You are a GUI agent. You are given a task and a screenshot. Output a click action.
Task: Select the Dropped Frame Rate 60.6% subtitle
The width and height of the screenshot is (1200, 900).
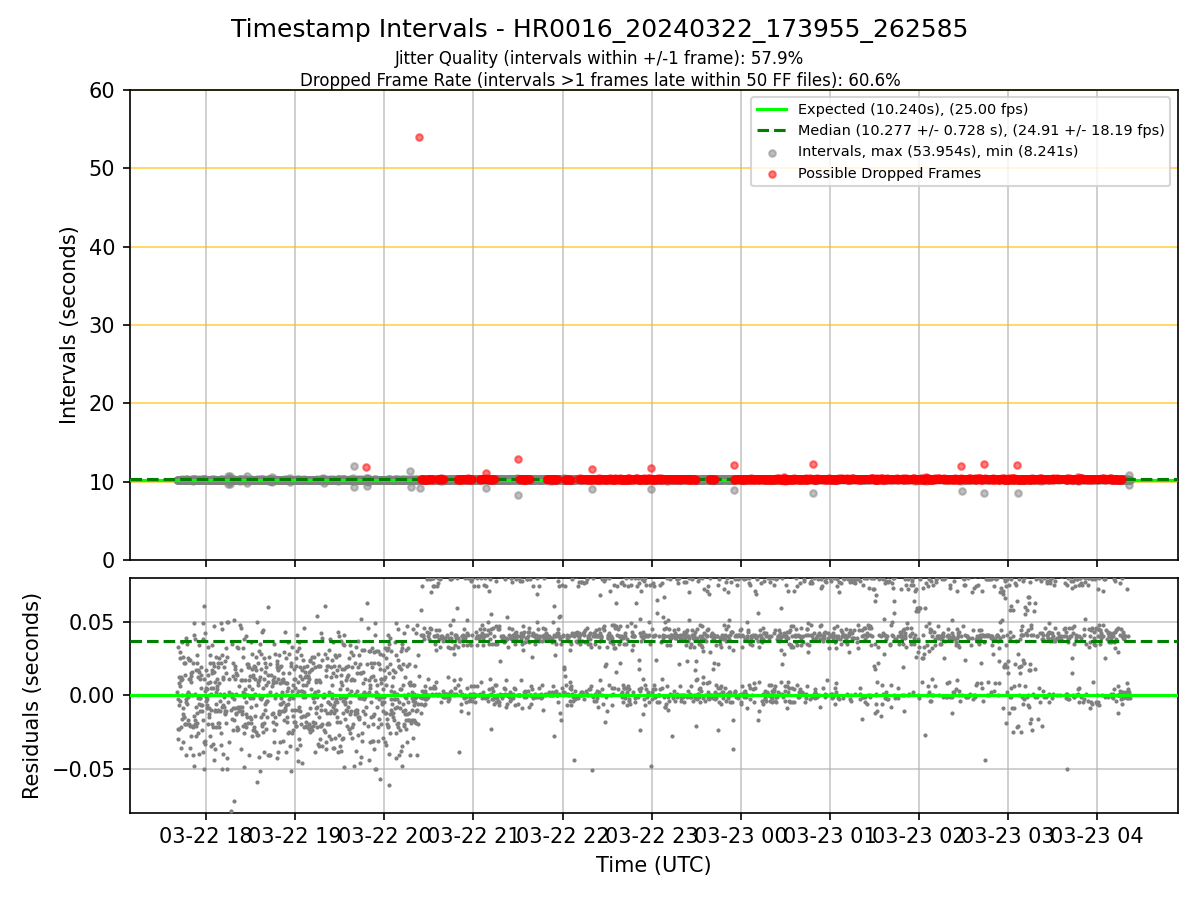pos(600,80)
